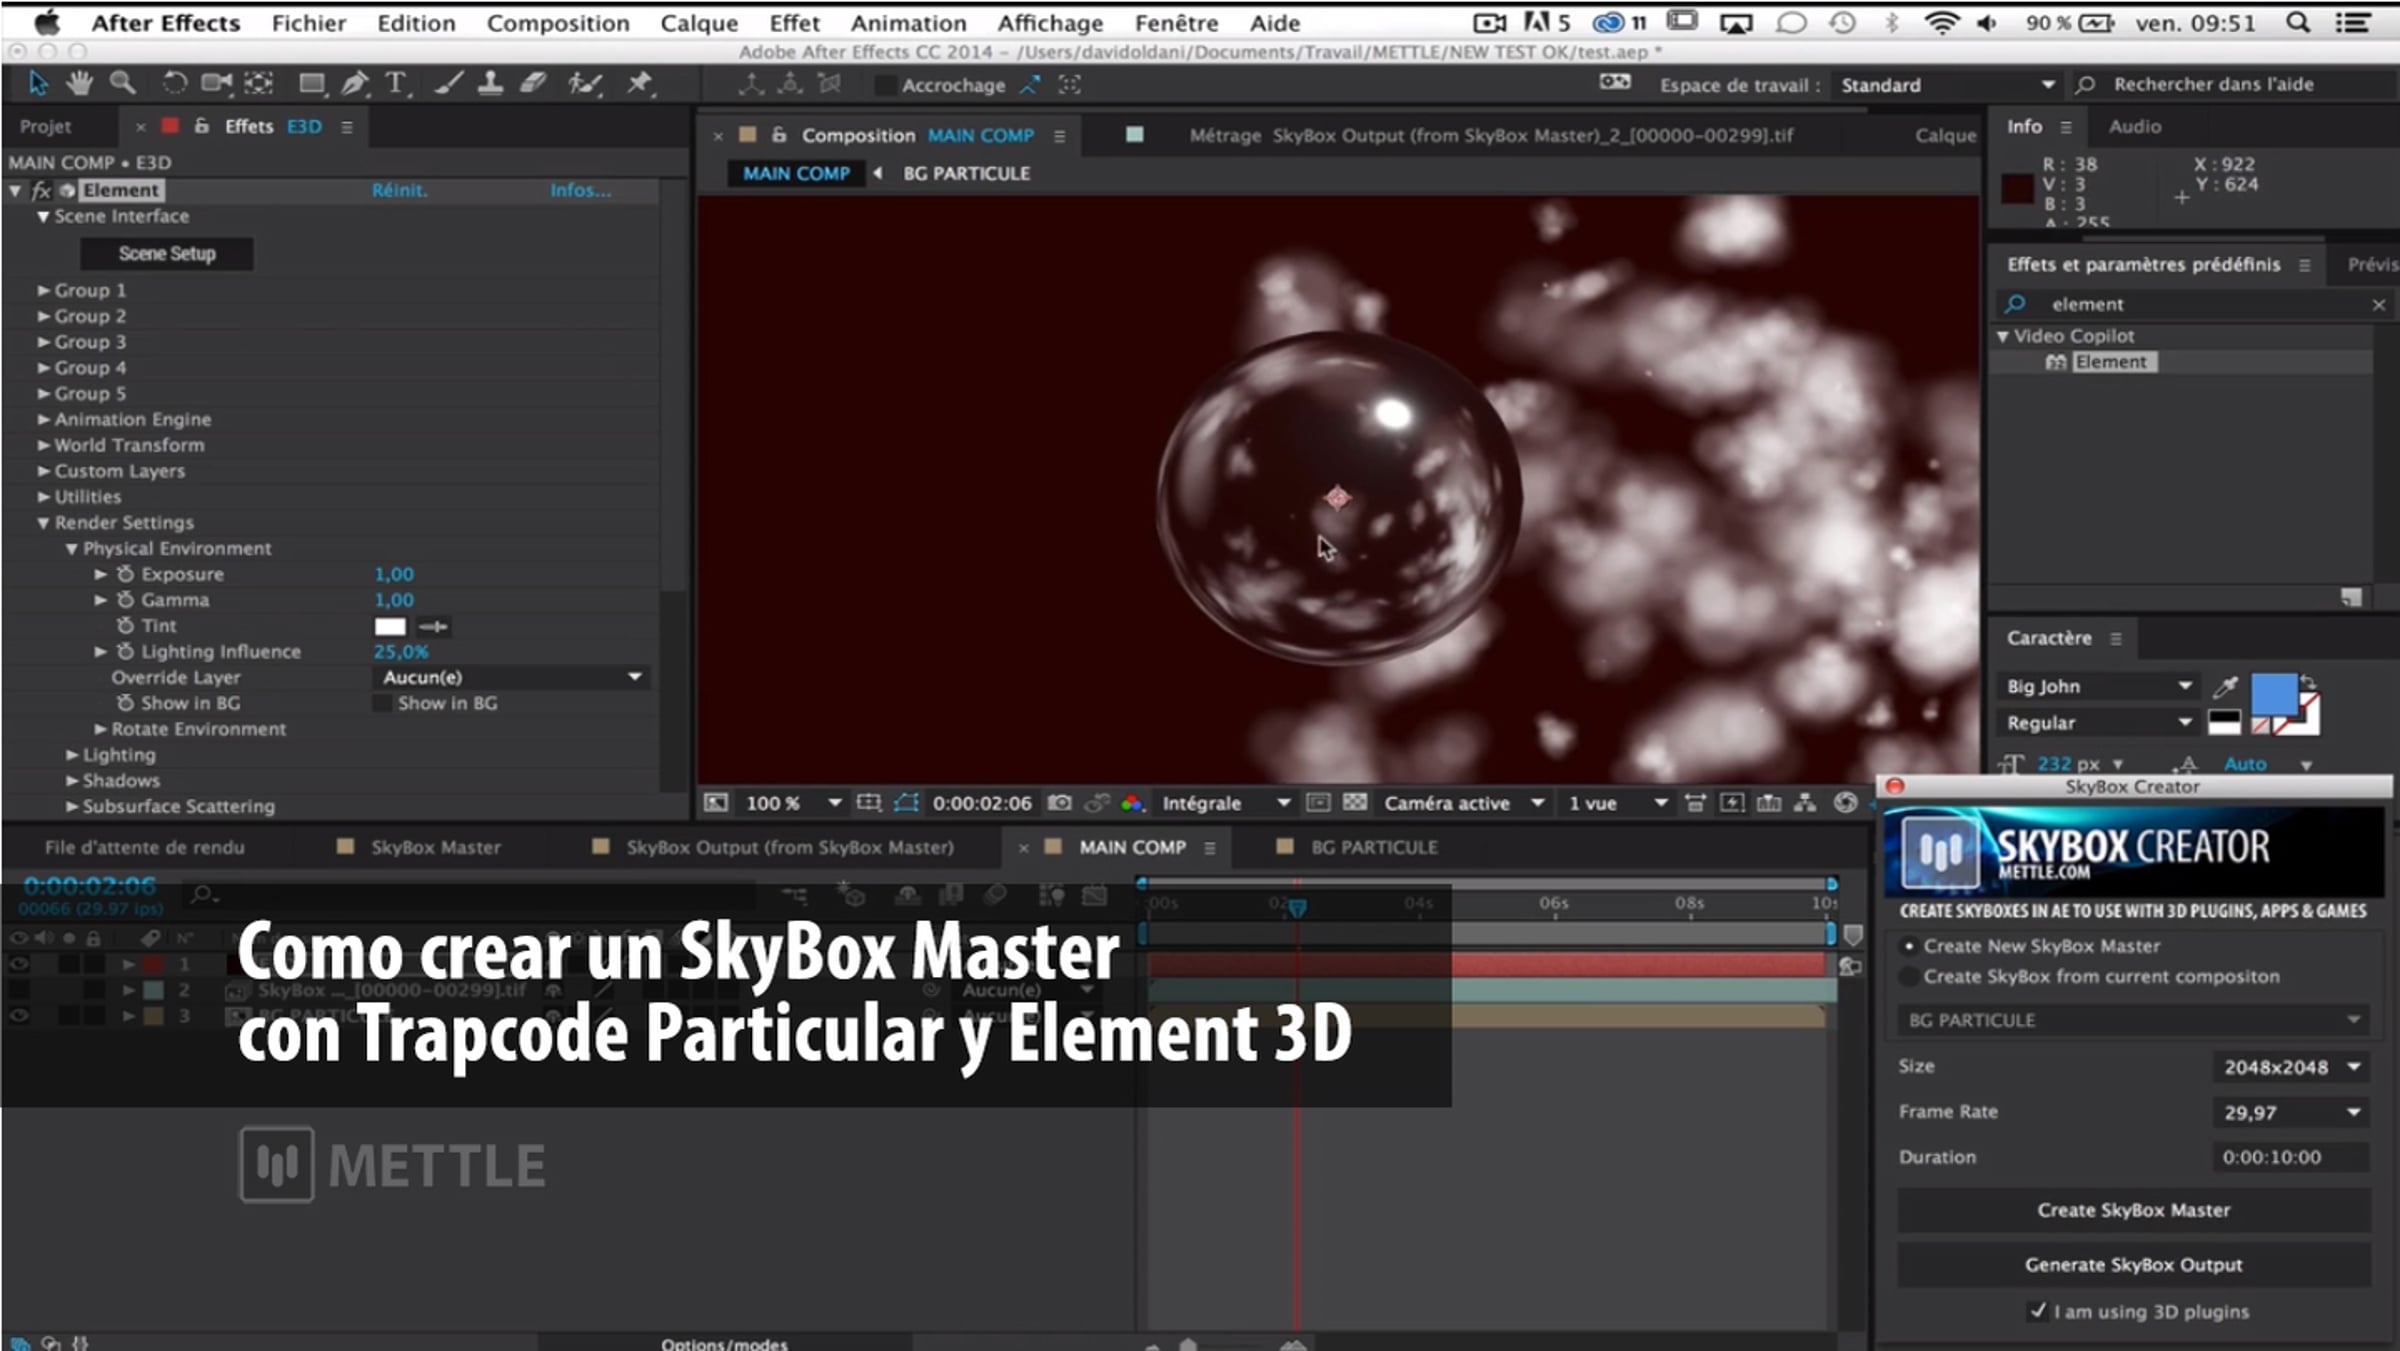This screenshot has height=1351, width=2400.
Task: Open the Calque menu
Action: pyautogui.click(x=699, y=23)
